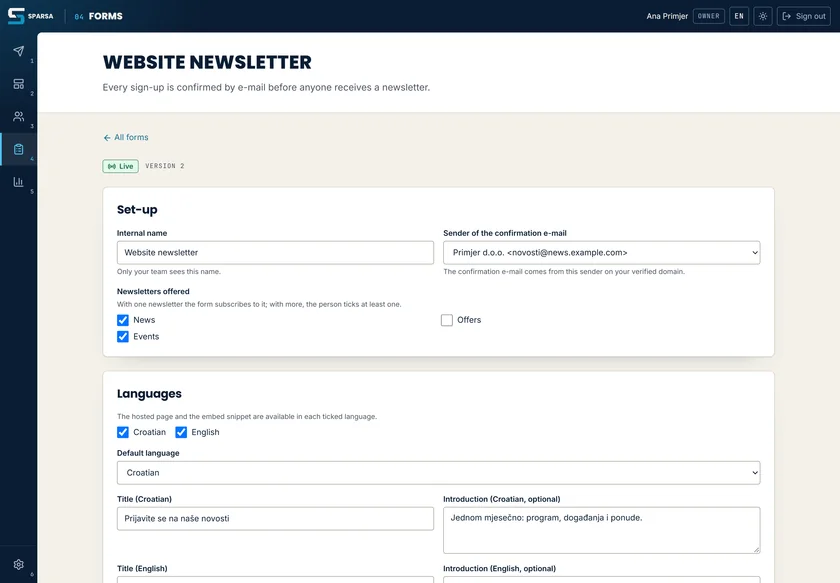
Task: Click the Newsletters offered label
Action: (153, 292)
